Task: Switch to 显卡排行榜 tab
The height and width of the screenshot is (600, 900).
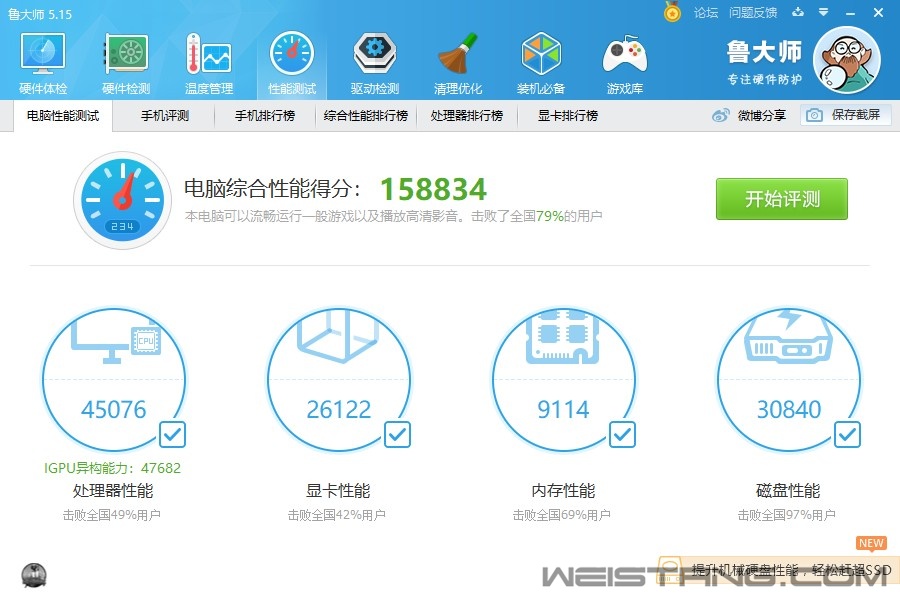Action: [568, 116]
